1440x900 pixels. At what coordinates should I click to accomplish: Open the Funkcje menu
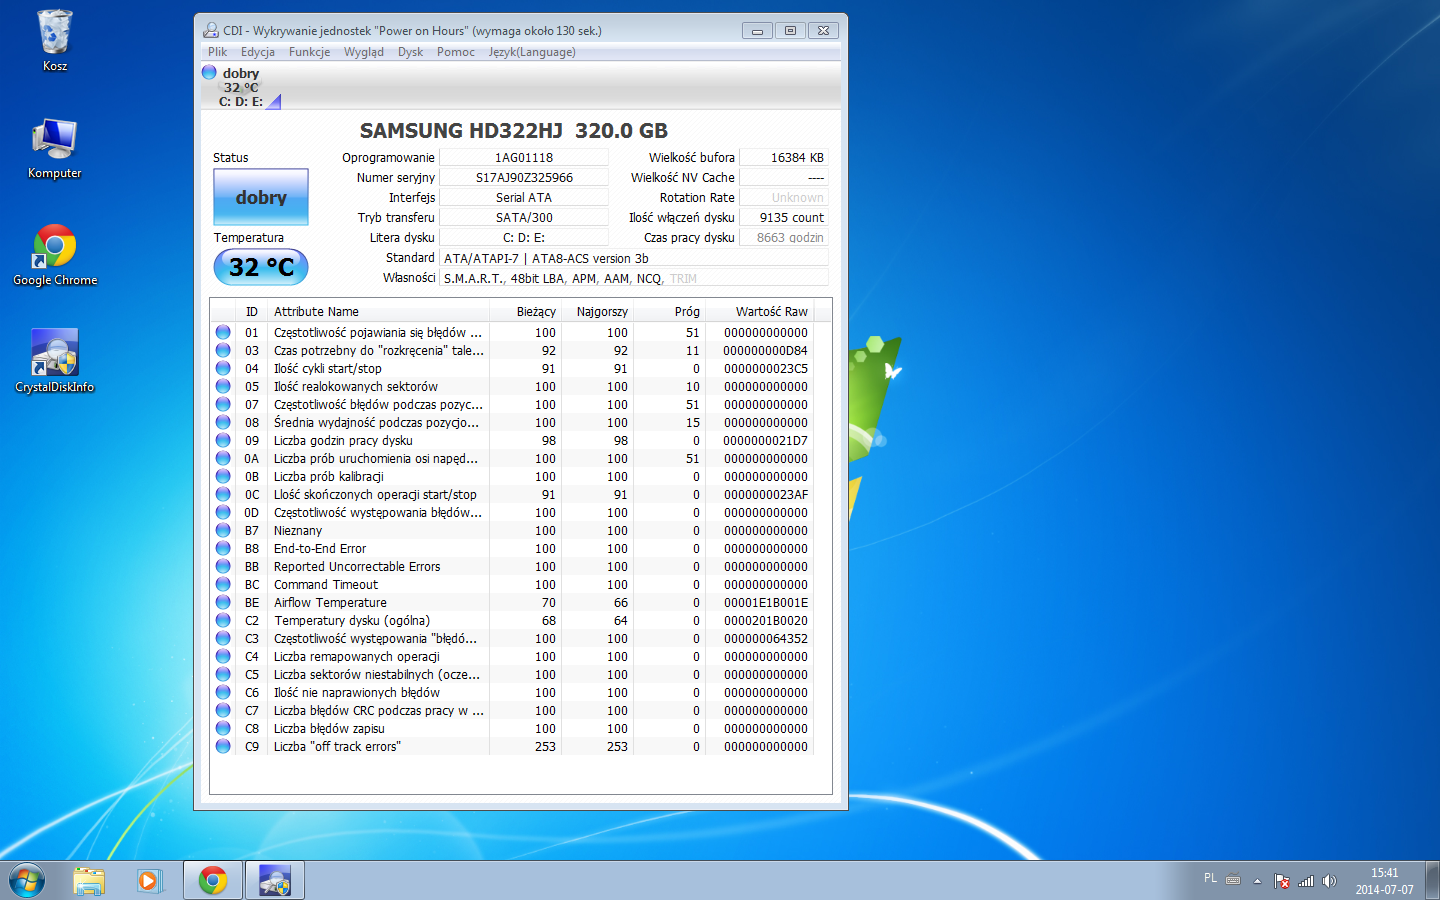309,52
